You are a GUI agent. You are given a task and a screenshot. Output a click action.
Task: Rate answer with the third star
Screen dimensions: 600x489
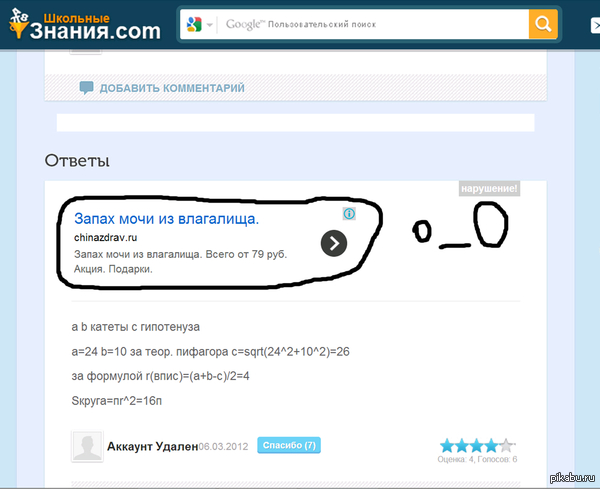coord(477,445)
